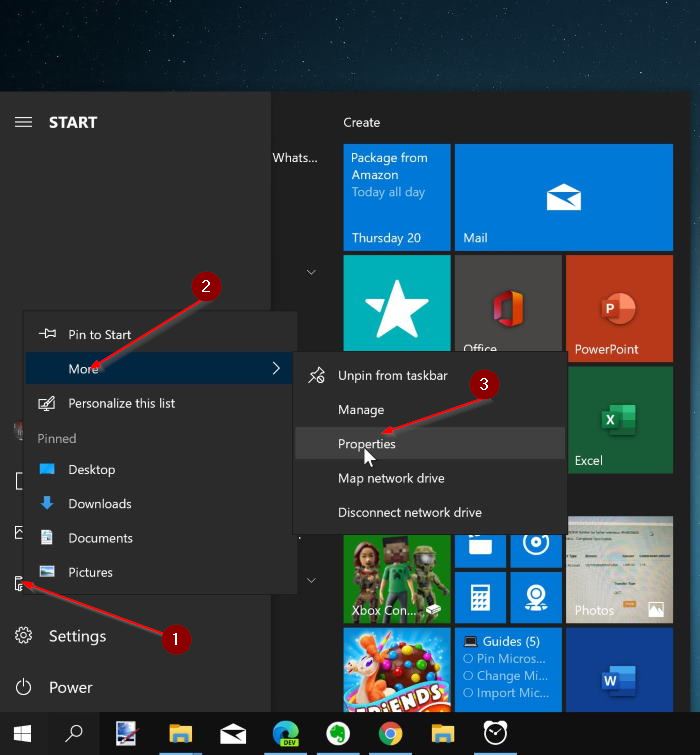The width and height of the screenshot is (700, 755).
Task: Open the teal star tile
Action: point(397,303)
